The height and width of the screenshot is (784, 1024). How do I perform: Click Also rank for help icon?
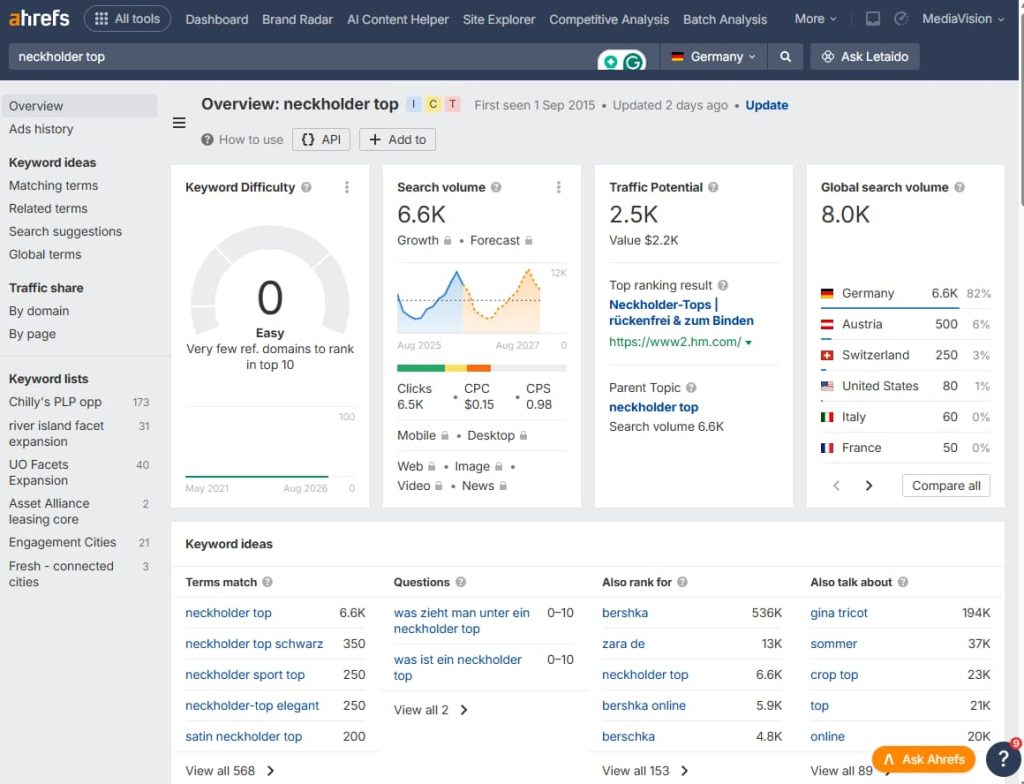(x=682, y=582)
